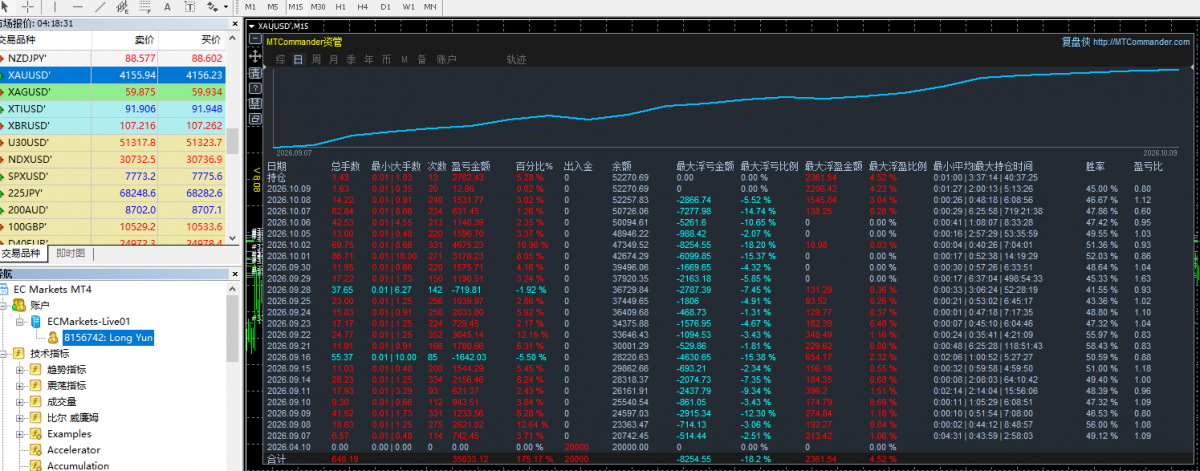
Task: Close the Market Watch panel
Action: [235, 23]
